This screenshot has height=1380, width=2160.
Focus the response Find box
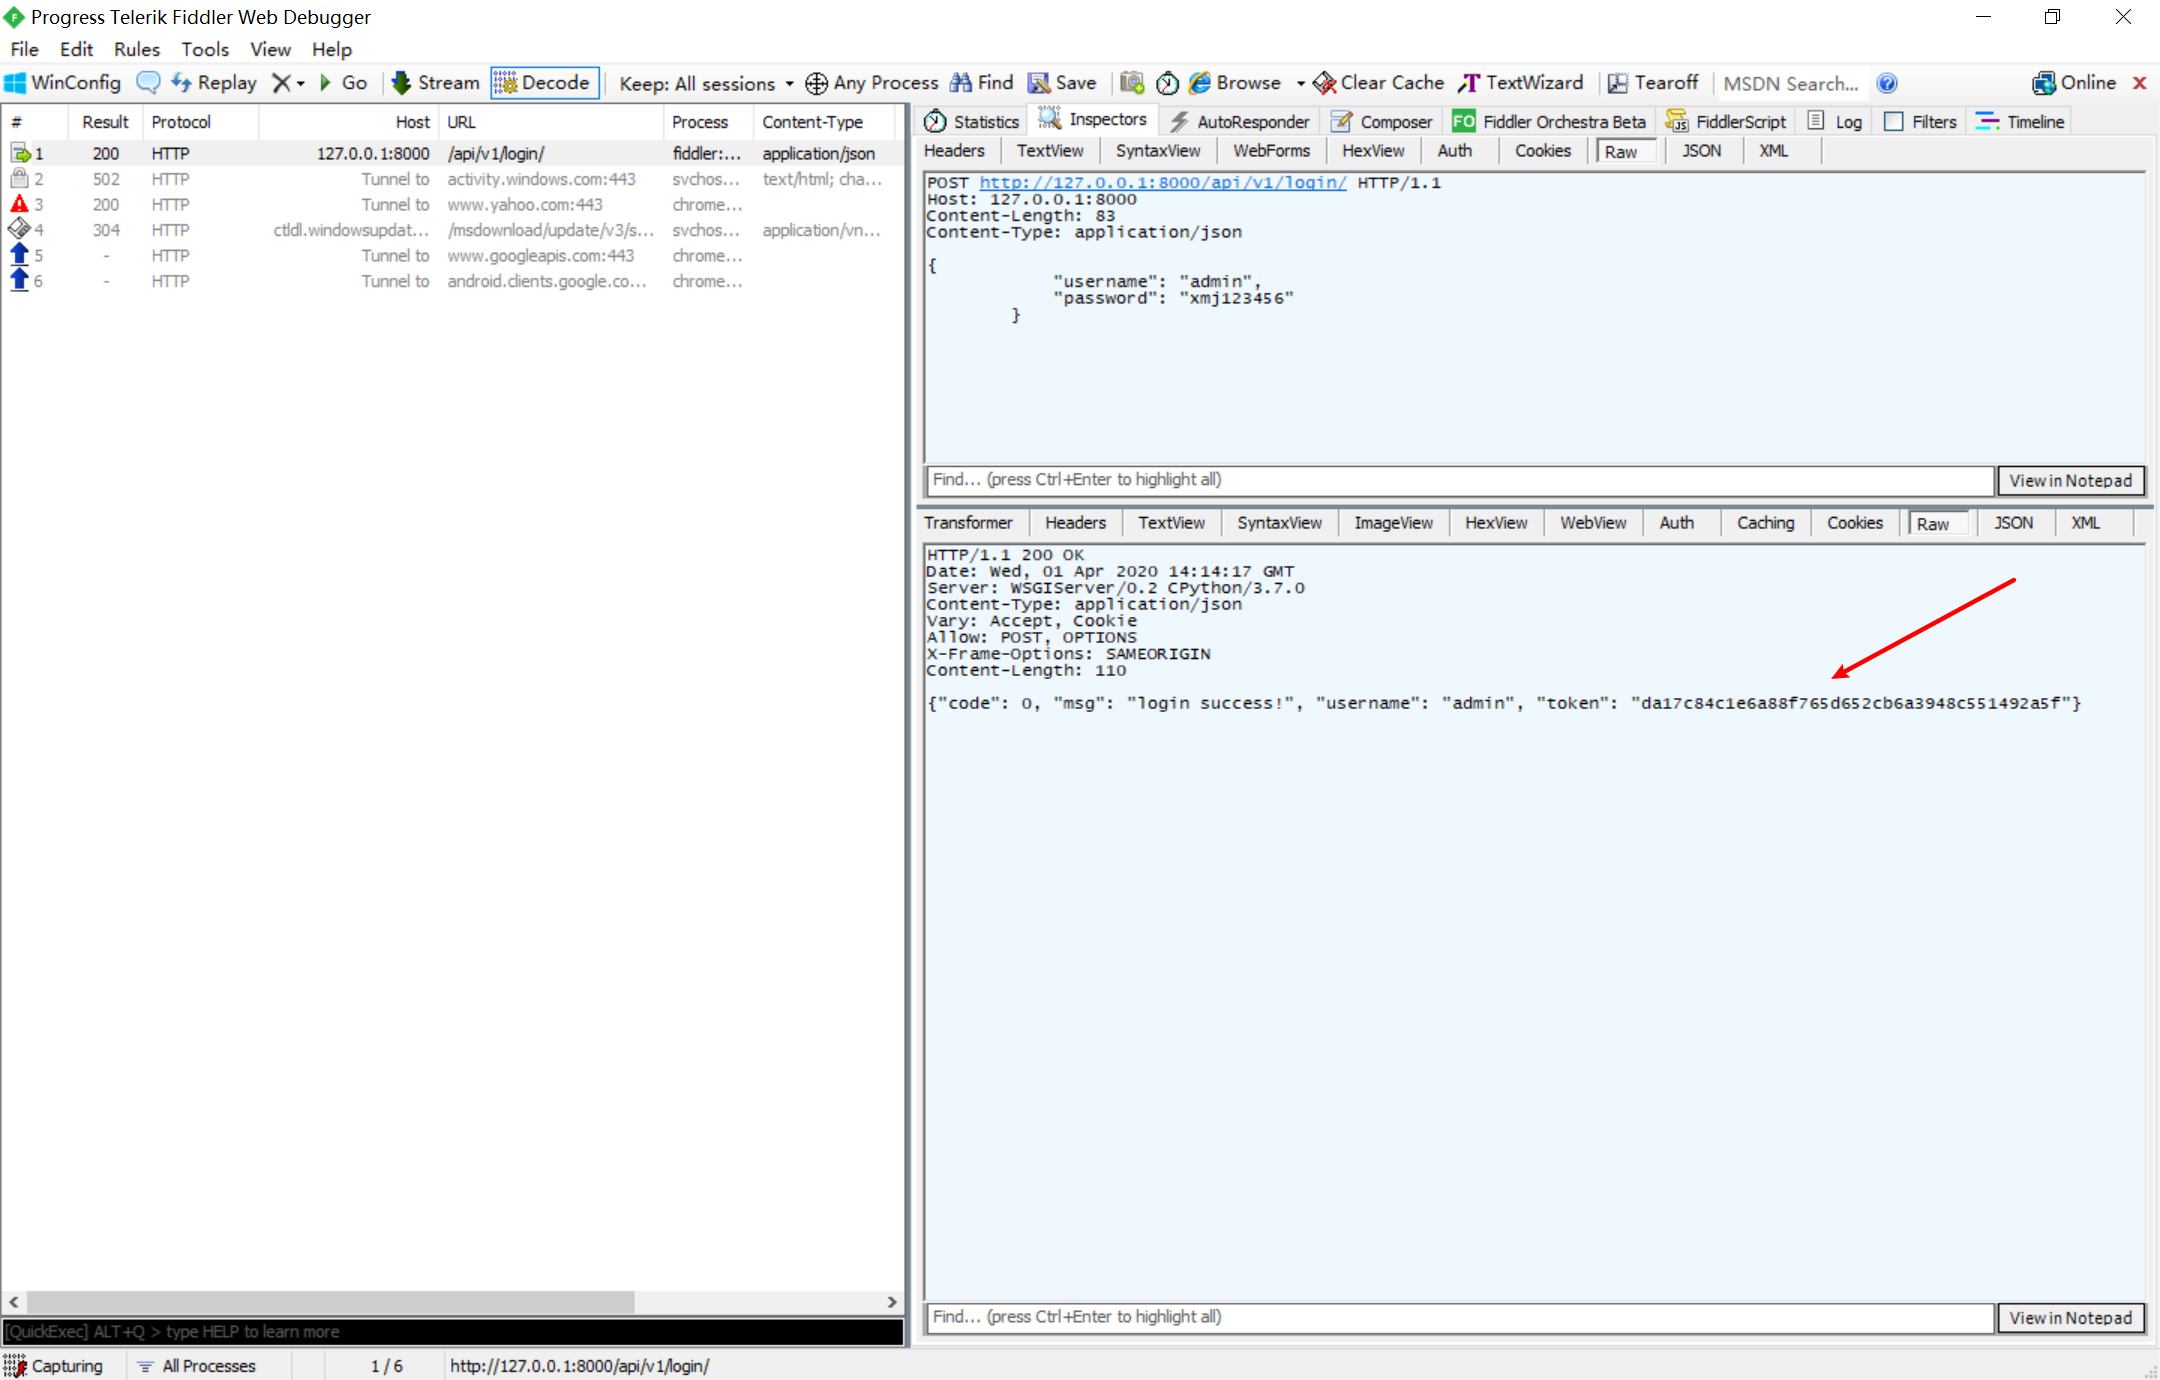[x=1460, y=1317]
